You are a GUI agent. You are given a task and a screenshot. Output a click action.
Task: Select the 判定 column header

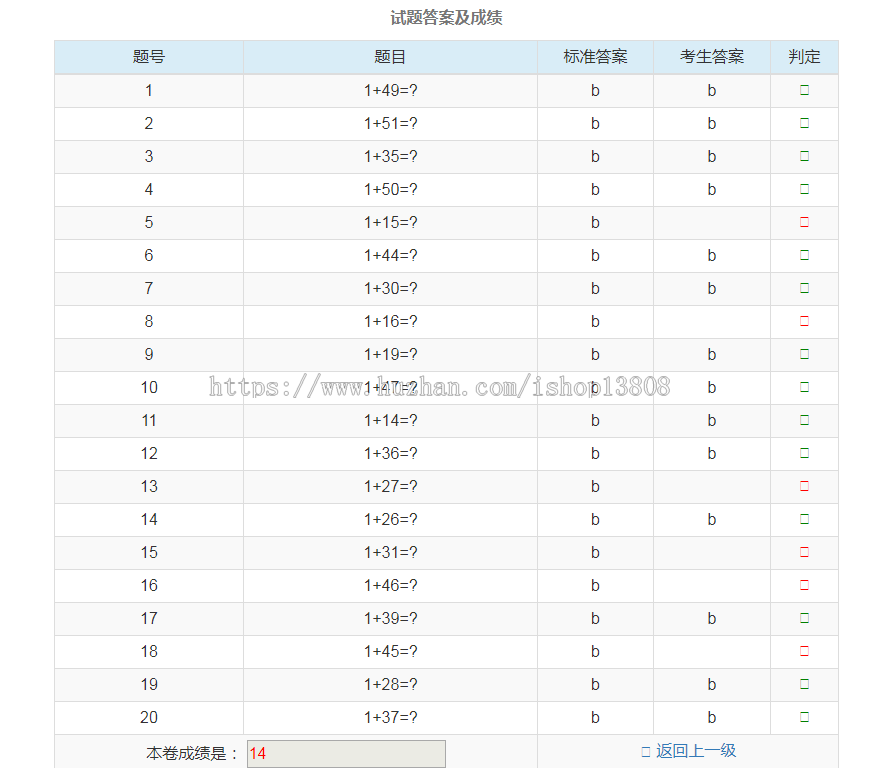[803, 57]
